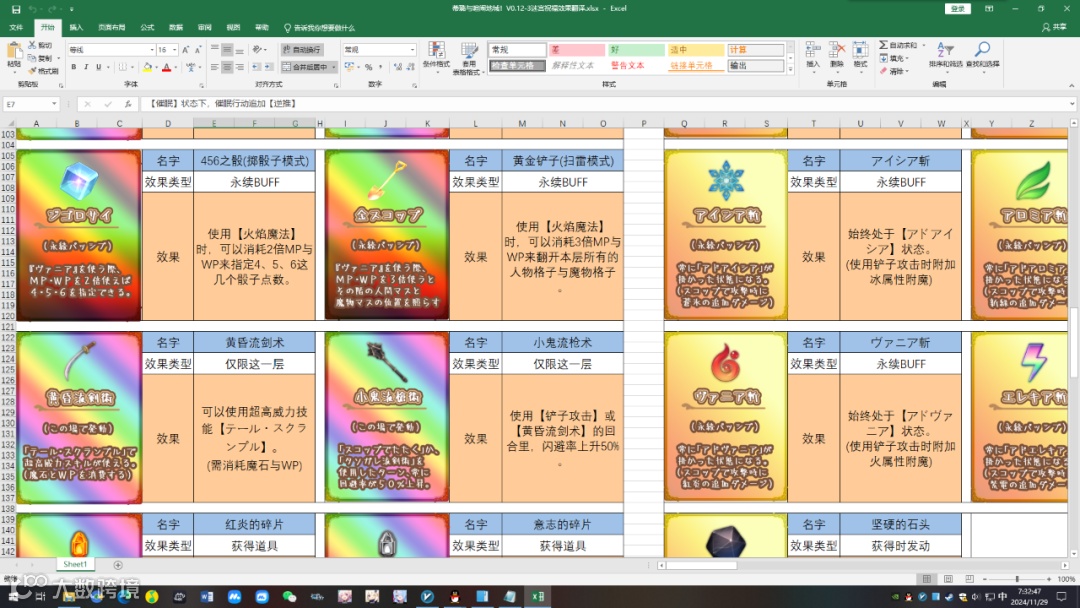Toggle align right

click(x=240, y=67)
